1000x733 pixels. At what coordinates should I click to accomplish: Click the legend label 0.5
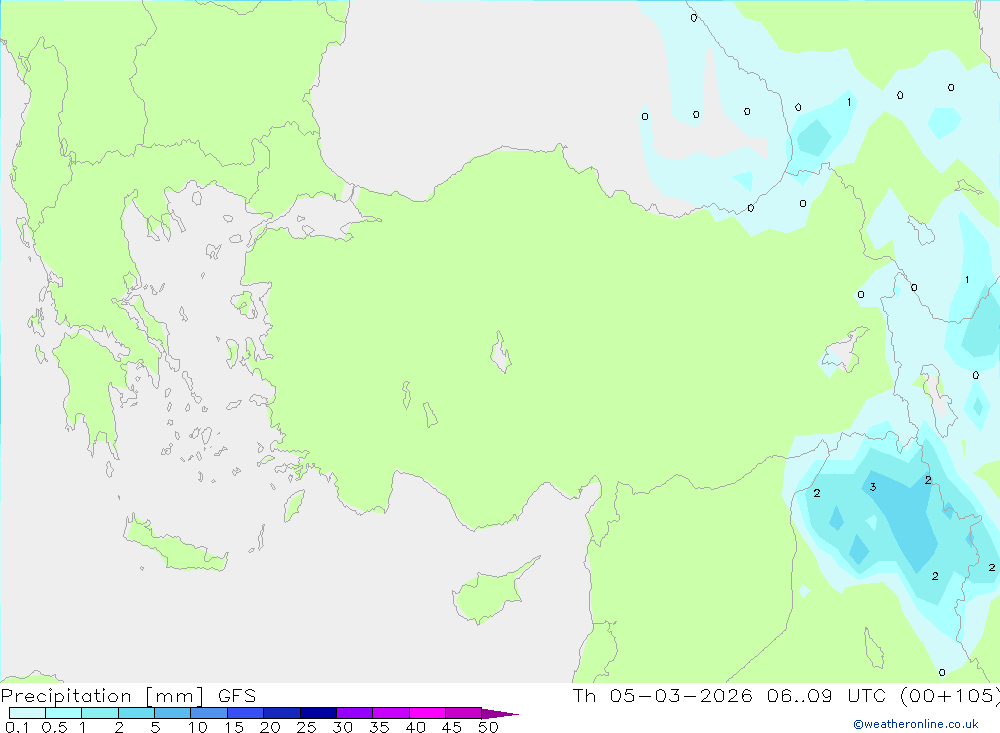pyautogui.click(x=54, y=727)
